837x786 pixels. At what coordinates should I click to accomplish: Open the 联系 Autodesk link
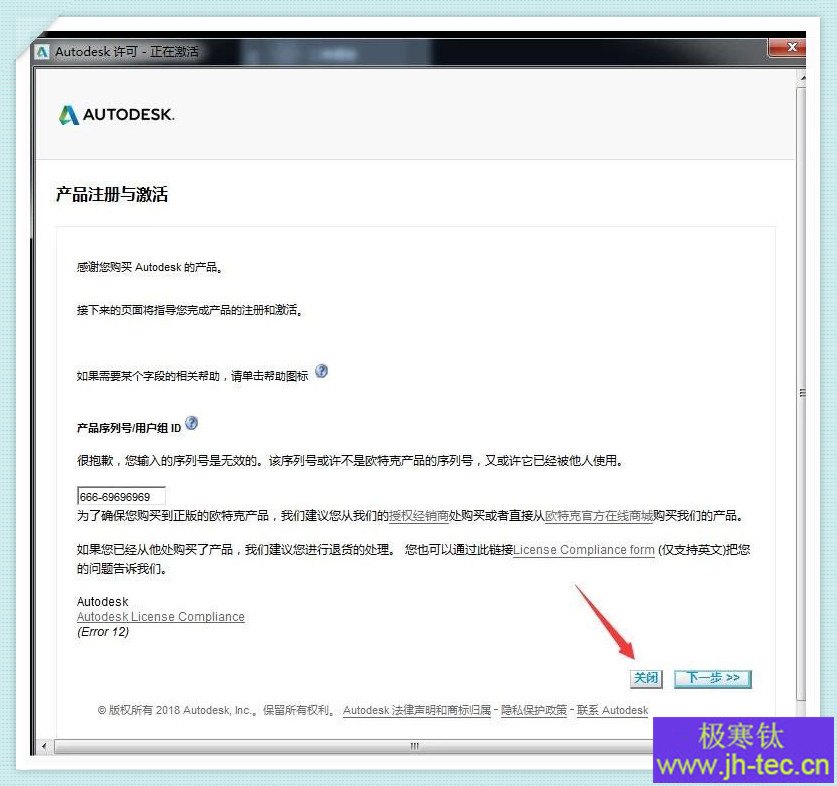point(612,710)
